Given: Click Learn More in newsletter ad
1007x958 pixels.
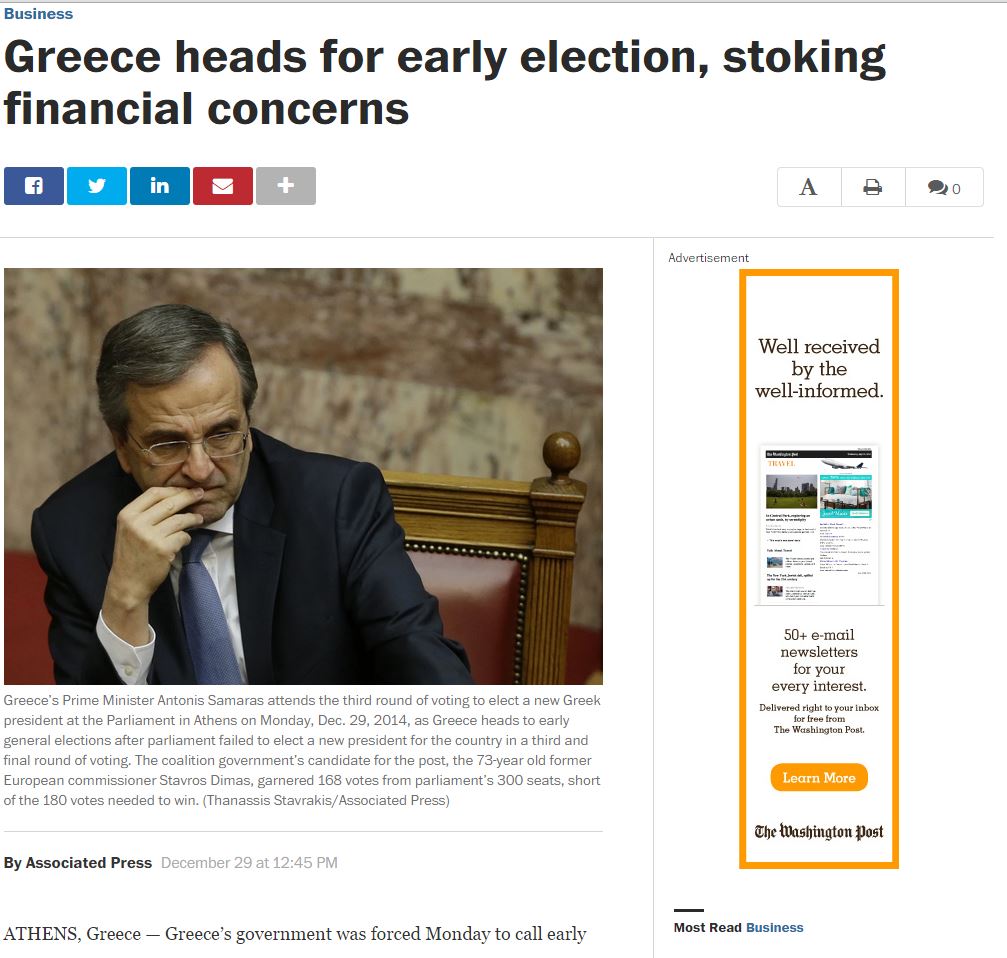Looking at the screenshot, I should click(x=819, y=777).
